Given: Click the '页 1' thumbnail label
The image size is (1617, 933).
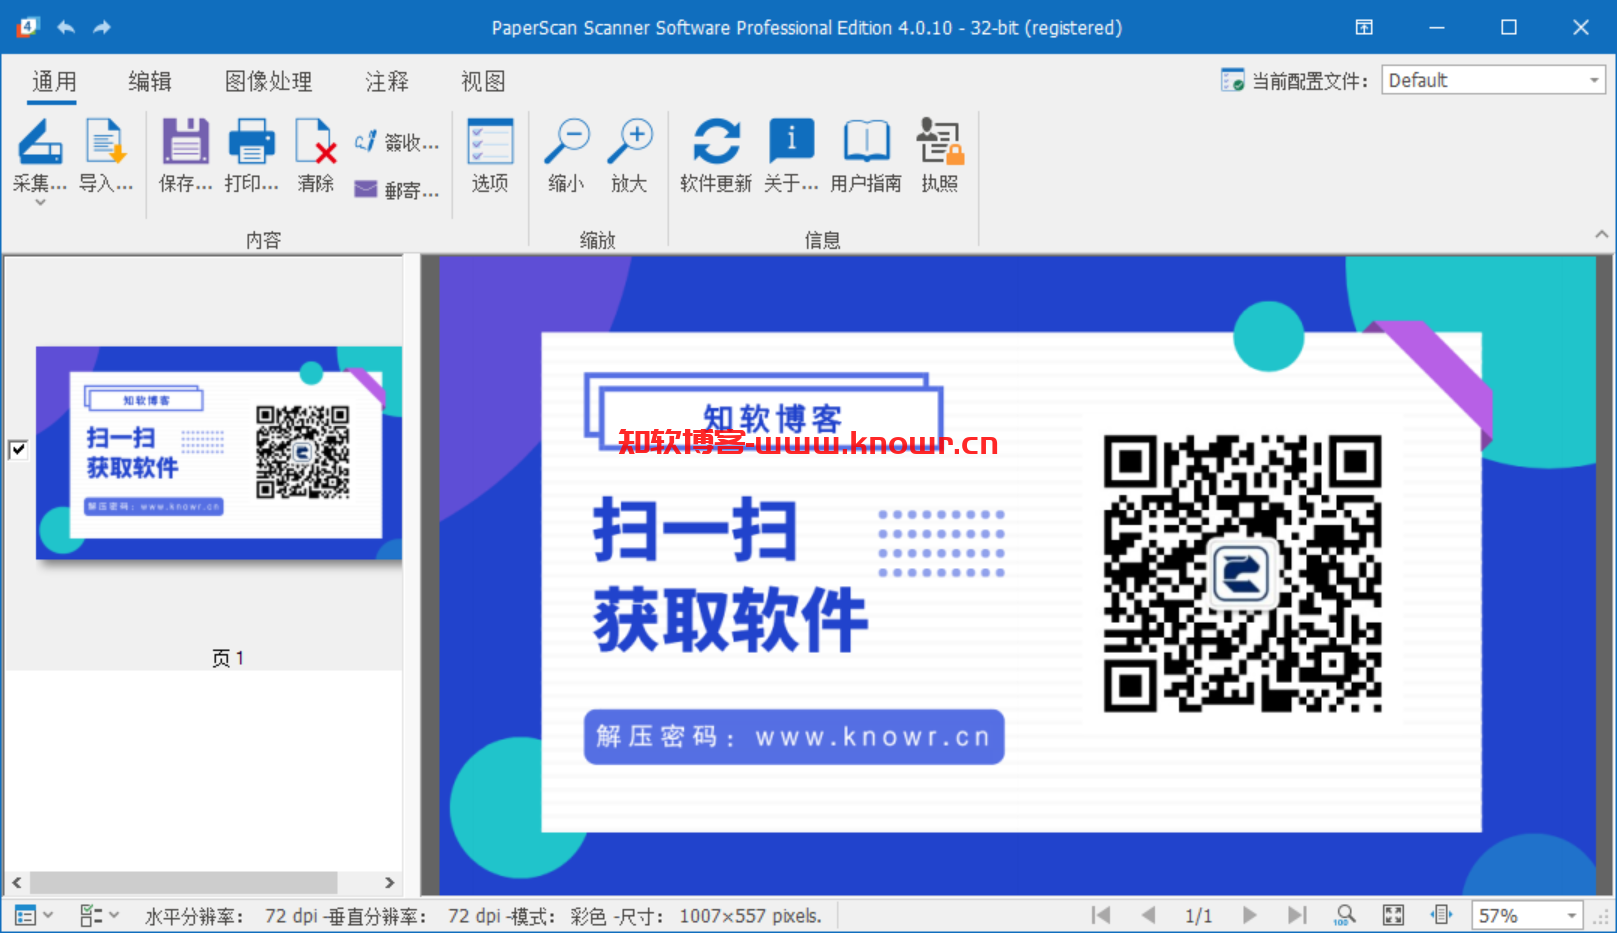Looking at the screenshot, I should click(x=228, y=658).
